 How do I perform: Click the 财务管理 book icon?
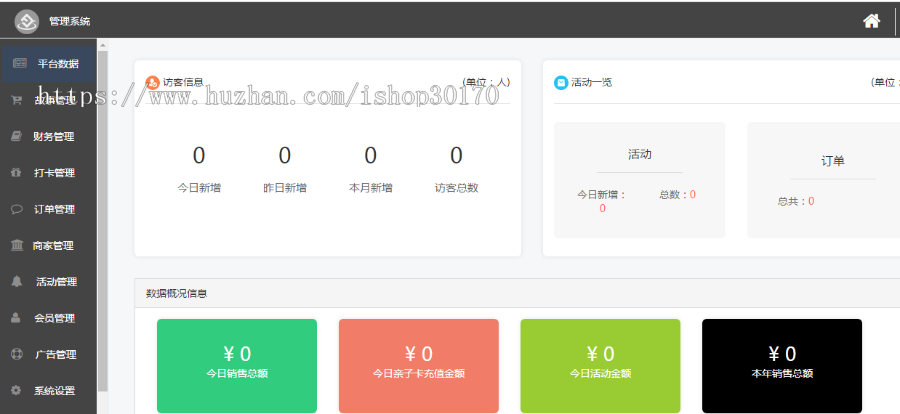click(x=17, y=136)
